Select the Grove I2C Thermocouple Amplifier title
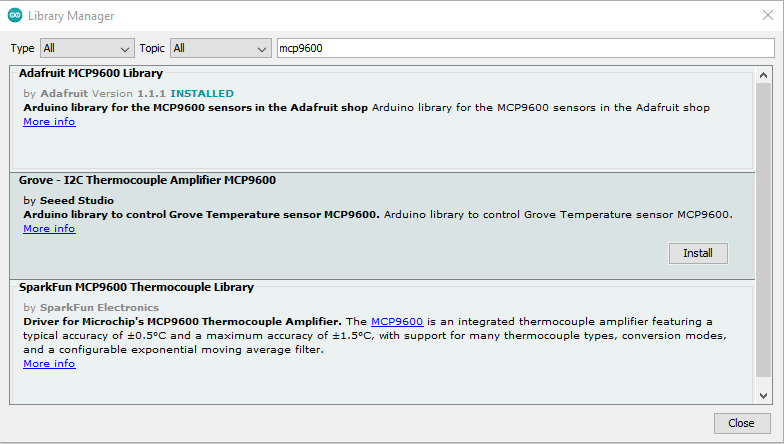The image size is (784, 444). pos(147,180)
